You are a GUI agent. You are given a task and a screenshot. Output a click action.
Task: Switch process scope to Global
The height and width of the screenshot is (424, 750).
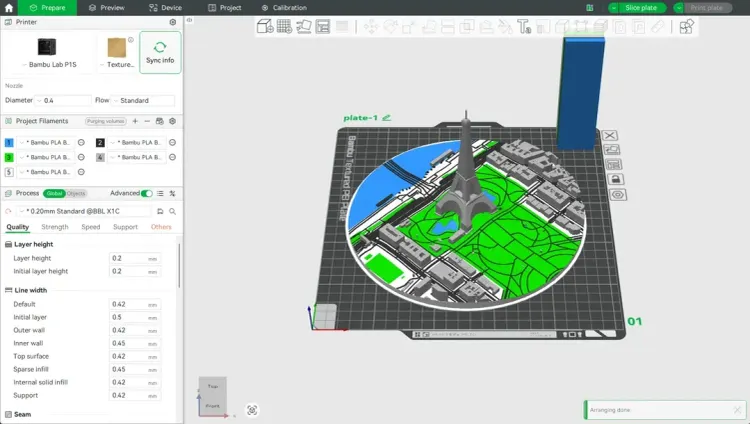[x=54, y=193]
